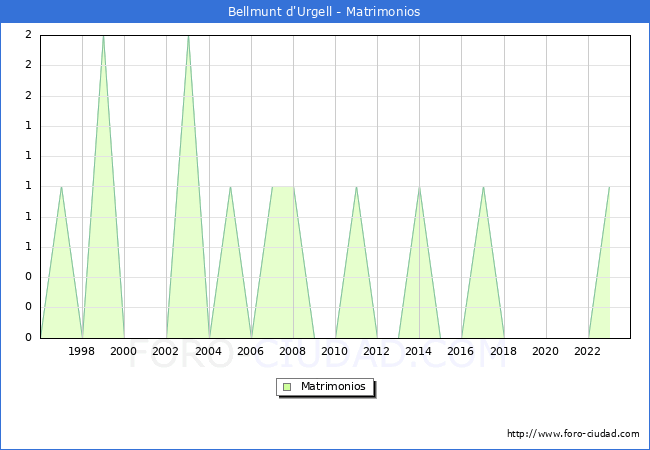Click the 1997 data peak
The image size is (650, 450).
click(61, 187)
